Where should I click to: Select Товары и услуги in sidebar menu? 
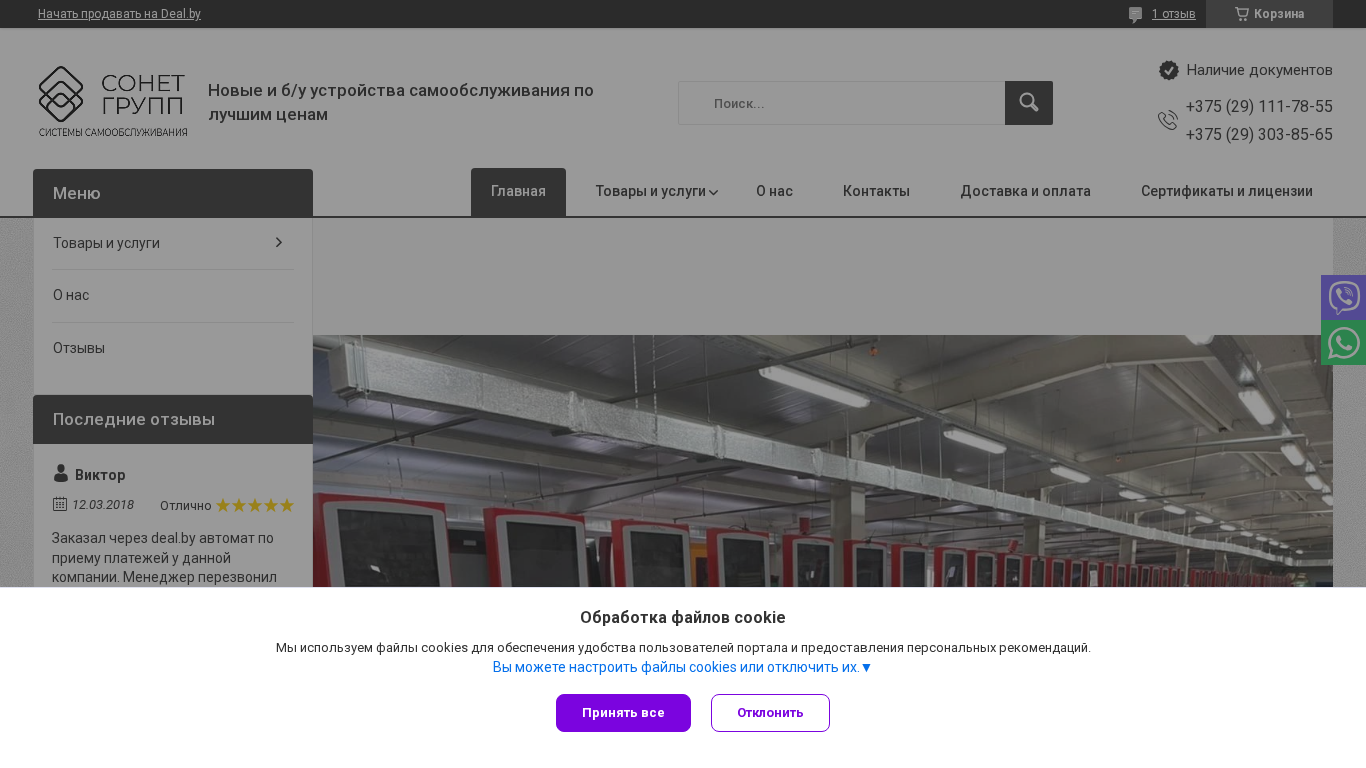[x=106, y=243]
